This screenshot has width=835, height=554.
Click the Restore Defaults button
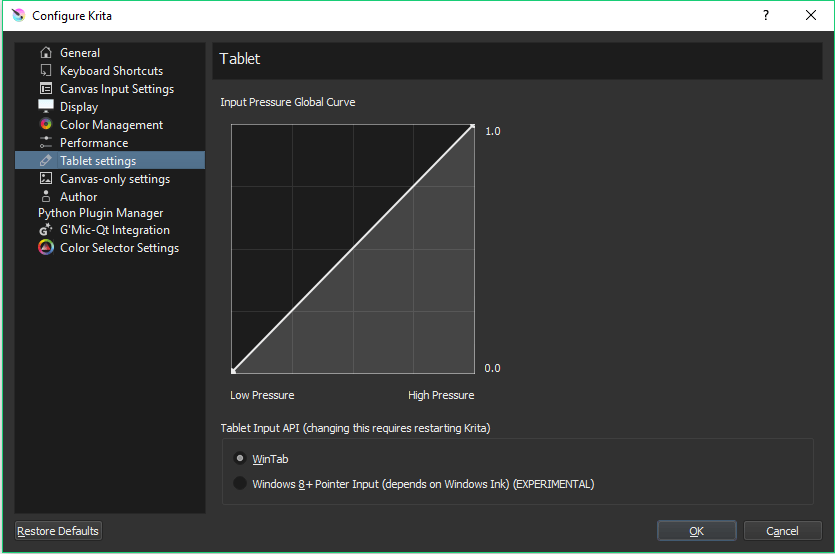(58, 531)
